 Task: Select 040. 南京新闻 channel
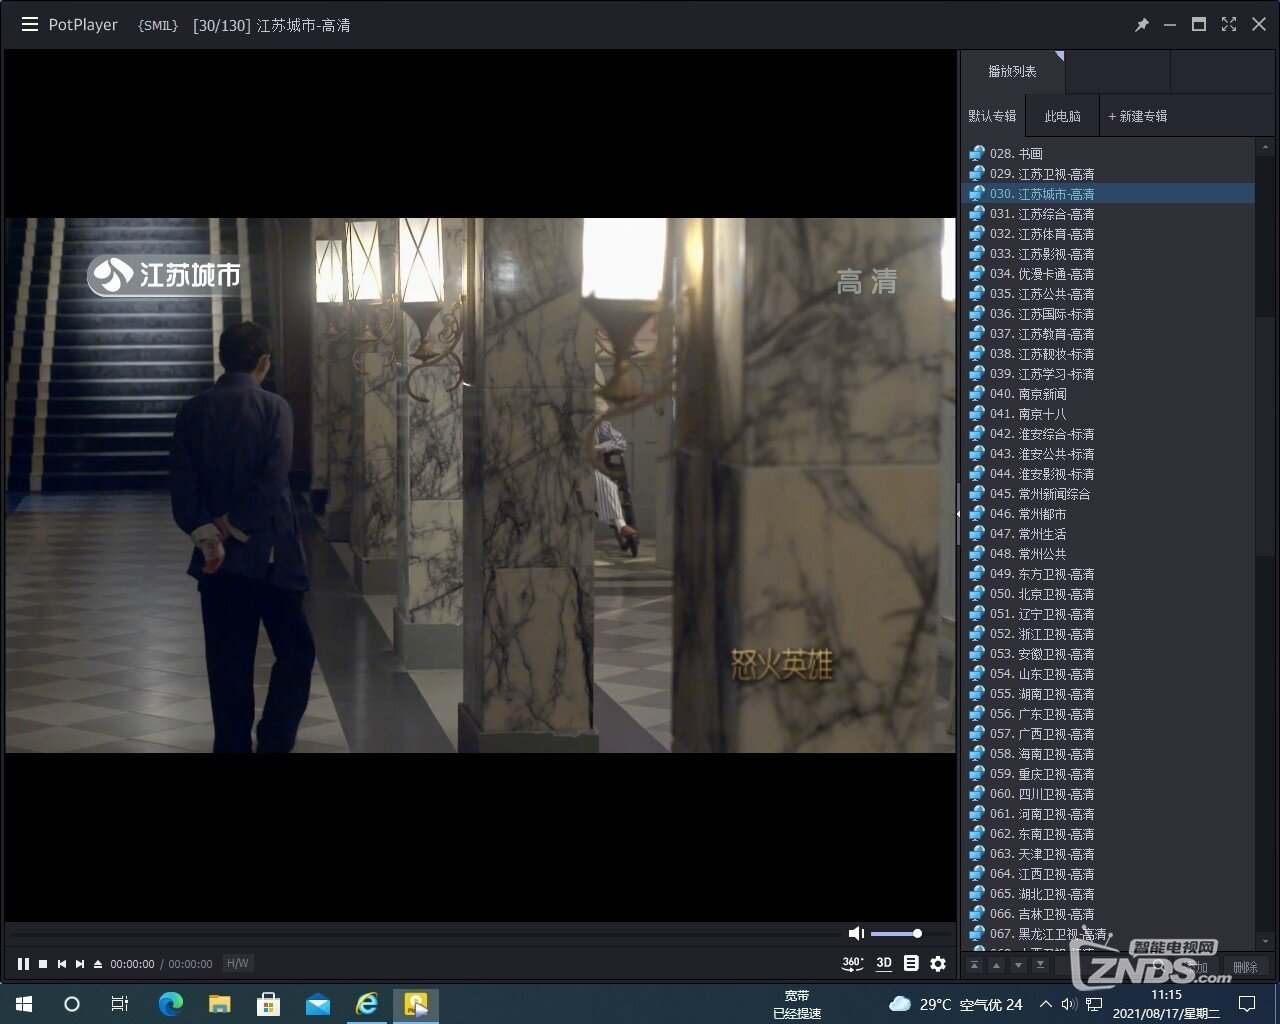click(1108, 394)
